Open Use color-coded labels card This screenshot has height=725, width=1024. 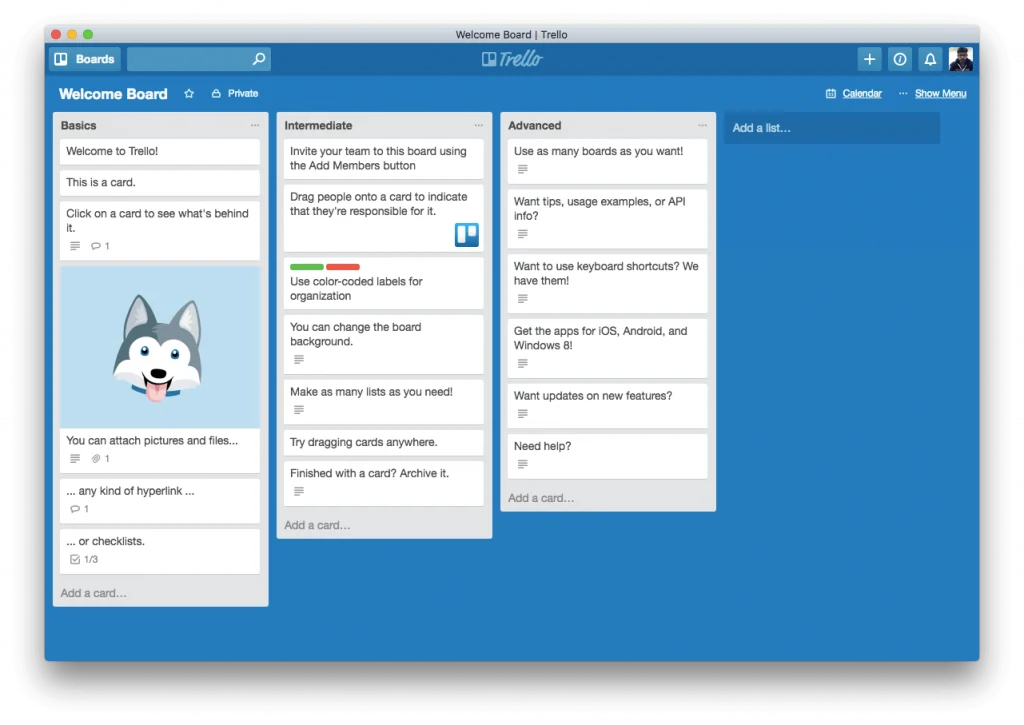coord(384,283)
